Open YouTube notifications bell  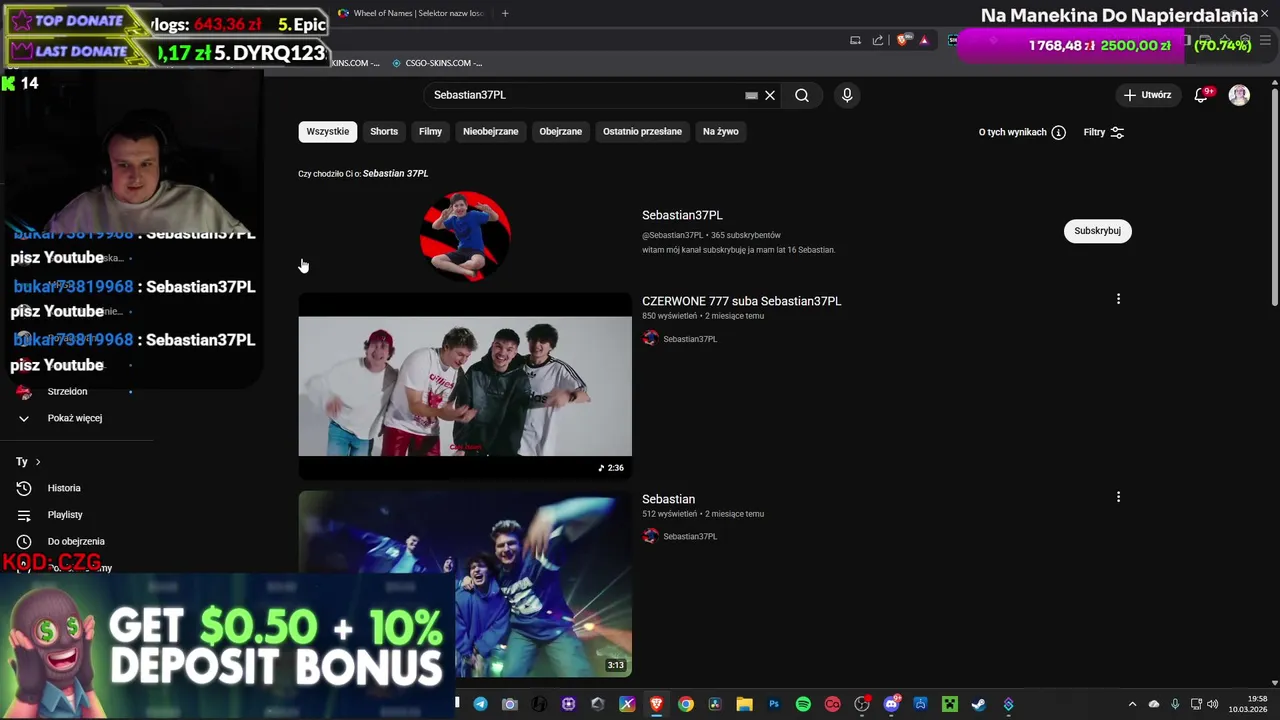pos(1201,95)
